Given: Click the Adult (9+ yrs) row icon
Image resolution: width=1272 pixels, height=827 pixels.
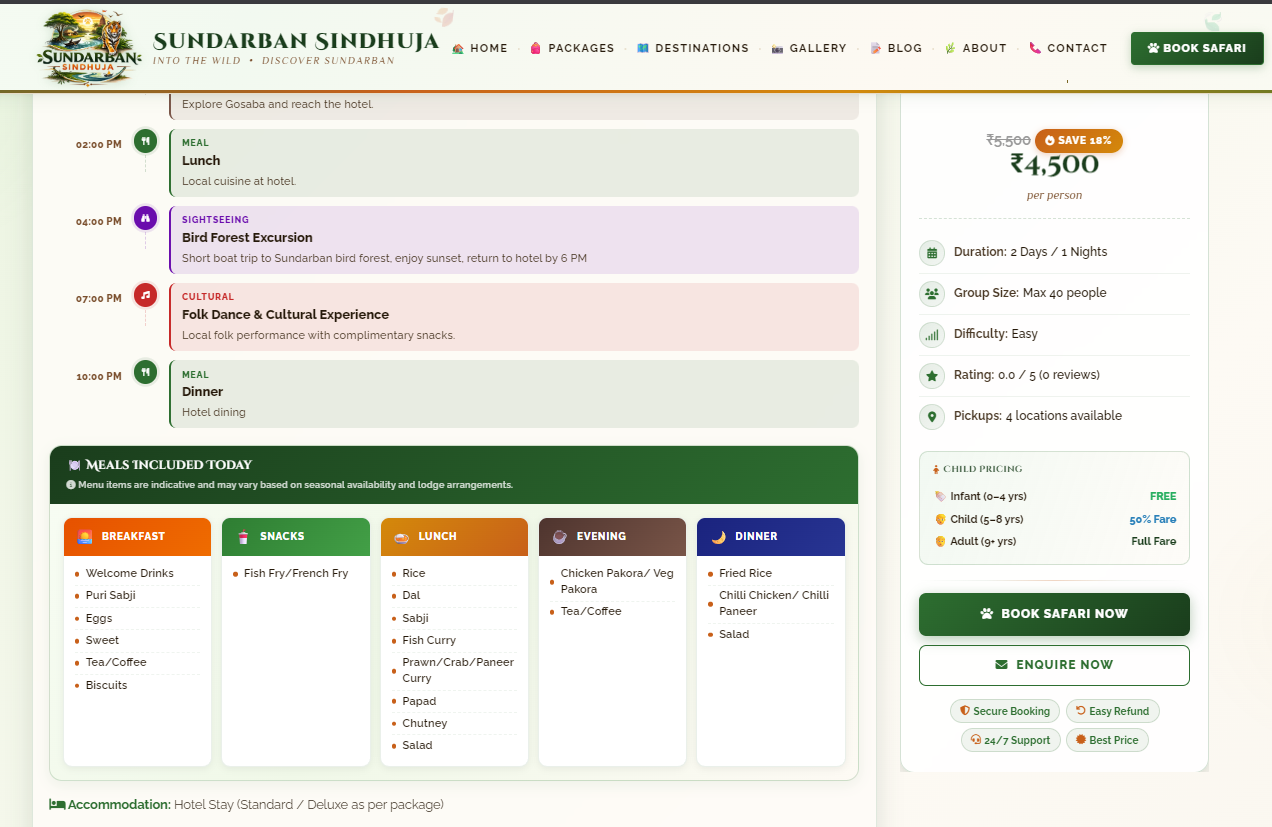Looking at the screenshot, I should 940,542.
